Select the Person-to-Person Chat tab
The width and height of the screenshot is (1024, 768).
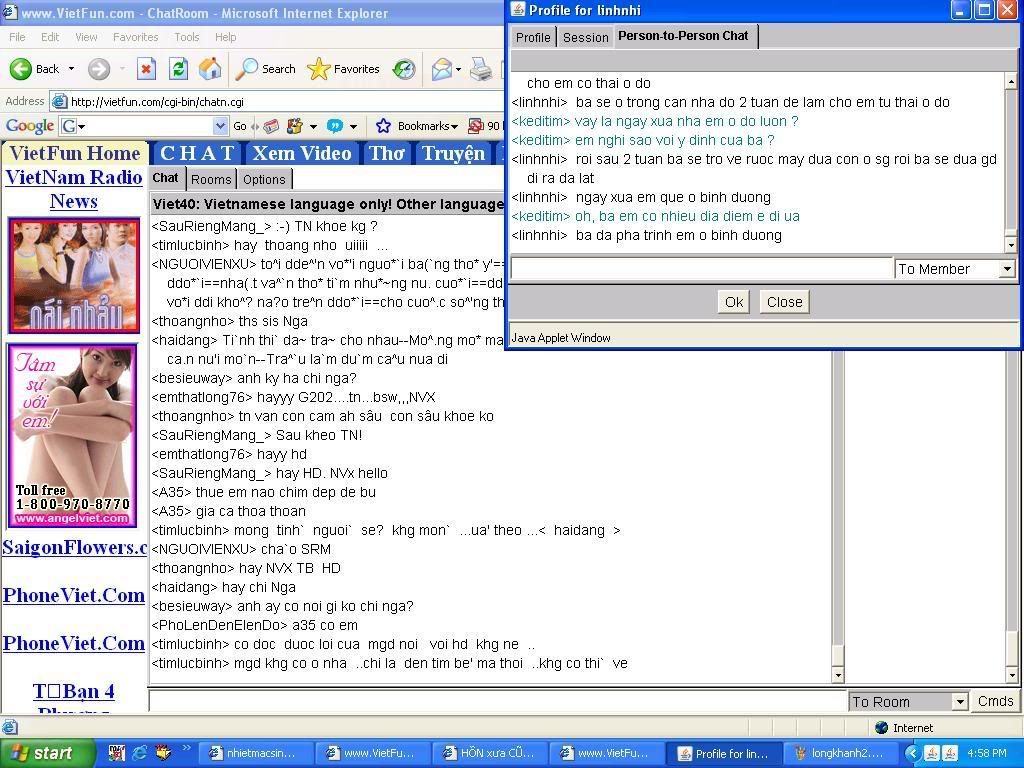coord(683,36)
